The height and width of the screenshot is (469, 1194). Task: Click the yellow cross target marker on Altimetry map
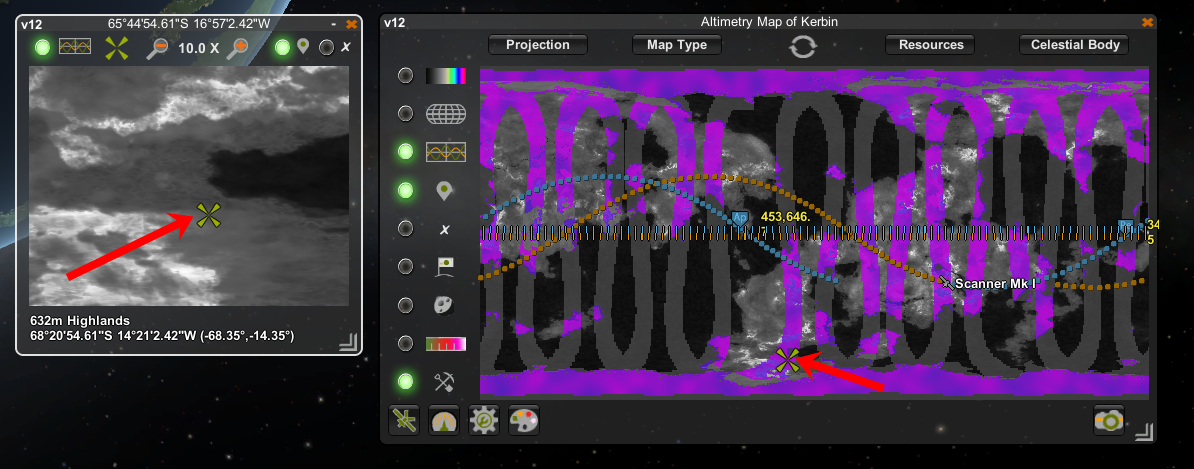pos(787,361)
